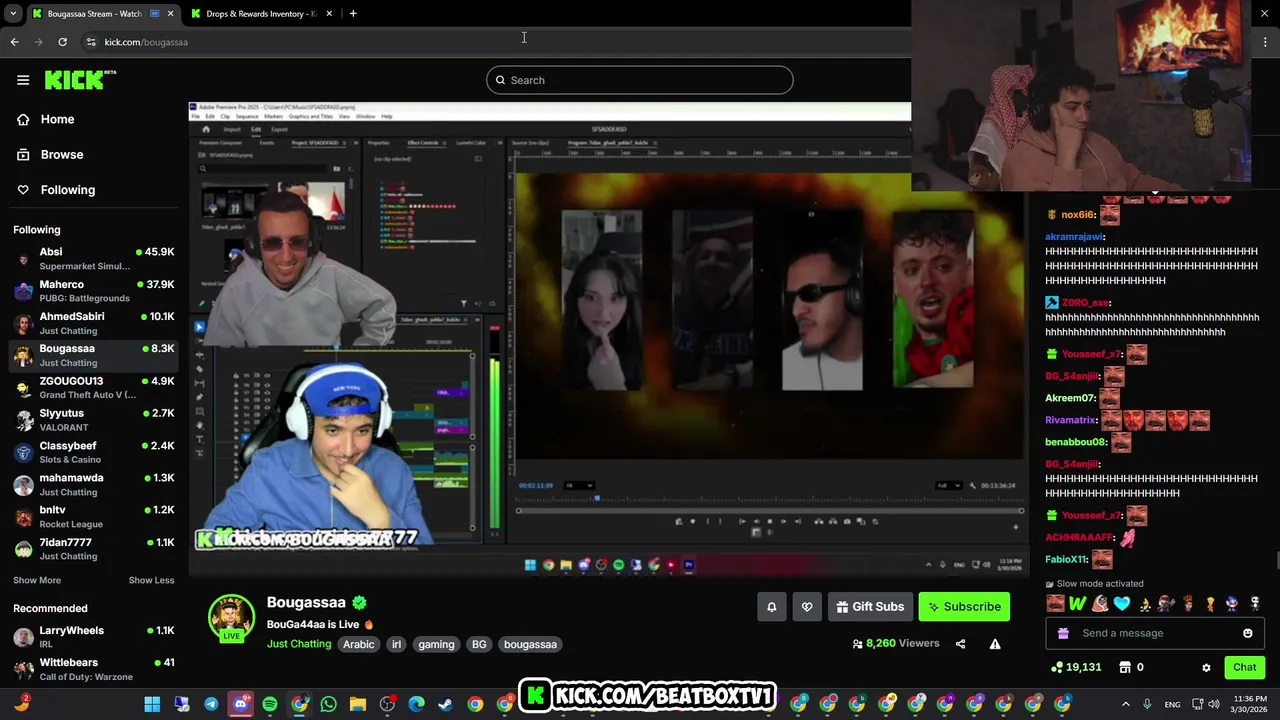
Task: Switch to Drops & Rewards Inventory tab
Action: click(262, 14)
